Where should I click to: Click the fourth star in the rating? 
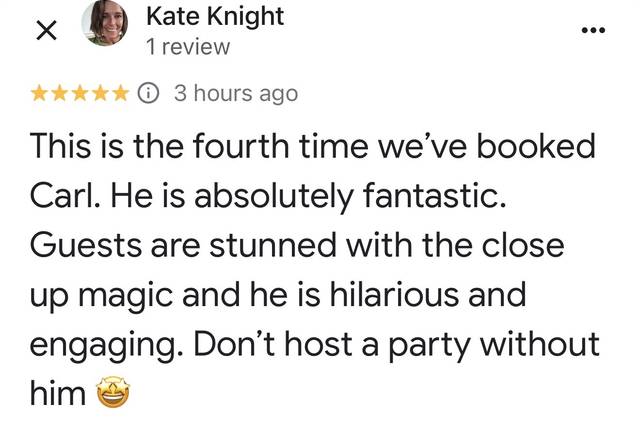click(x=100, y=93)
